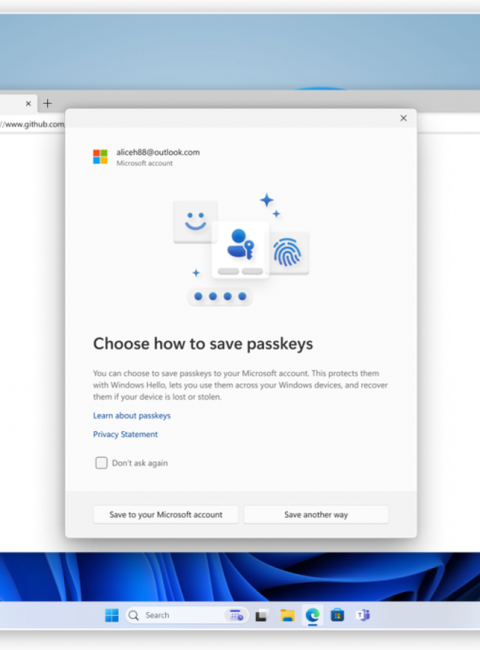This screenshot has height=650, width=480.
Task: Click Save to your Microsoft account
Action: (166, 514)
